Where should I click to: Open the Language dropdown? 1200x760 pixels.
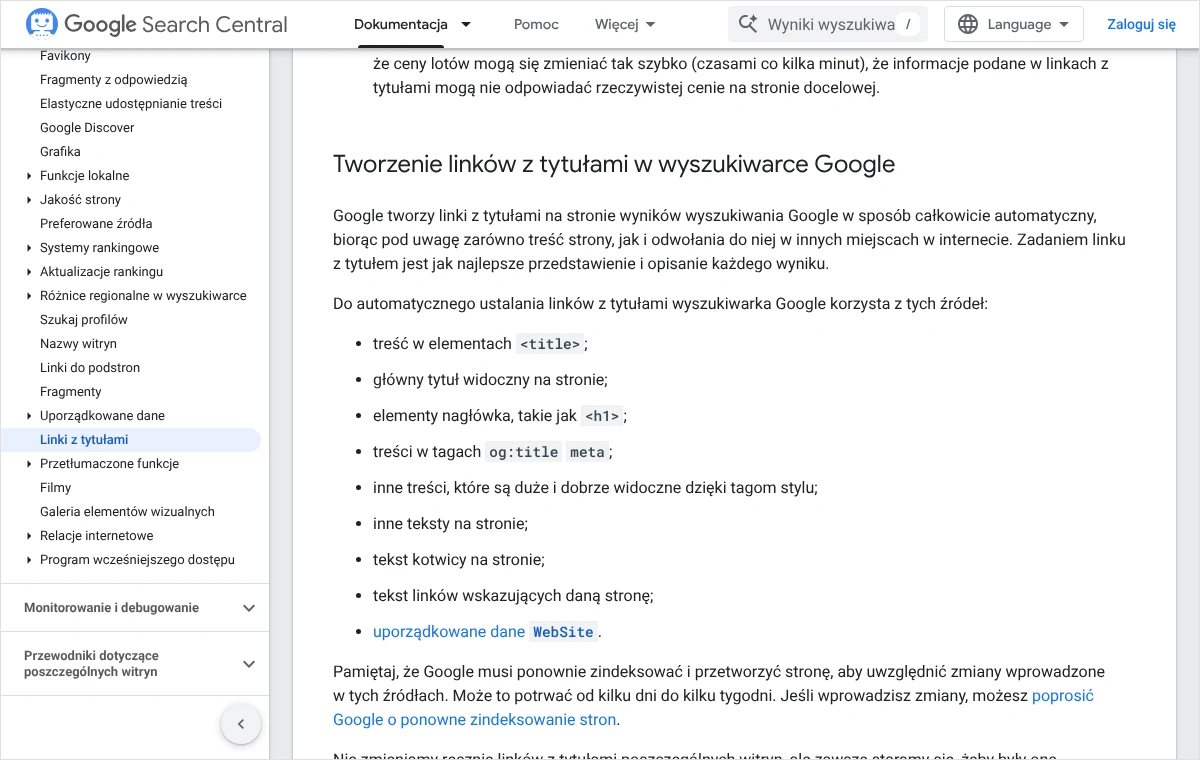(1014, 24)
